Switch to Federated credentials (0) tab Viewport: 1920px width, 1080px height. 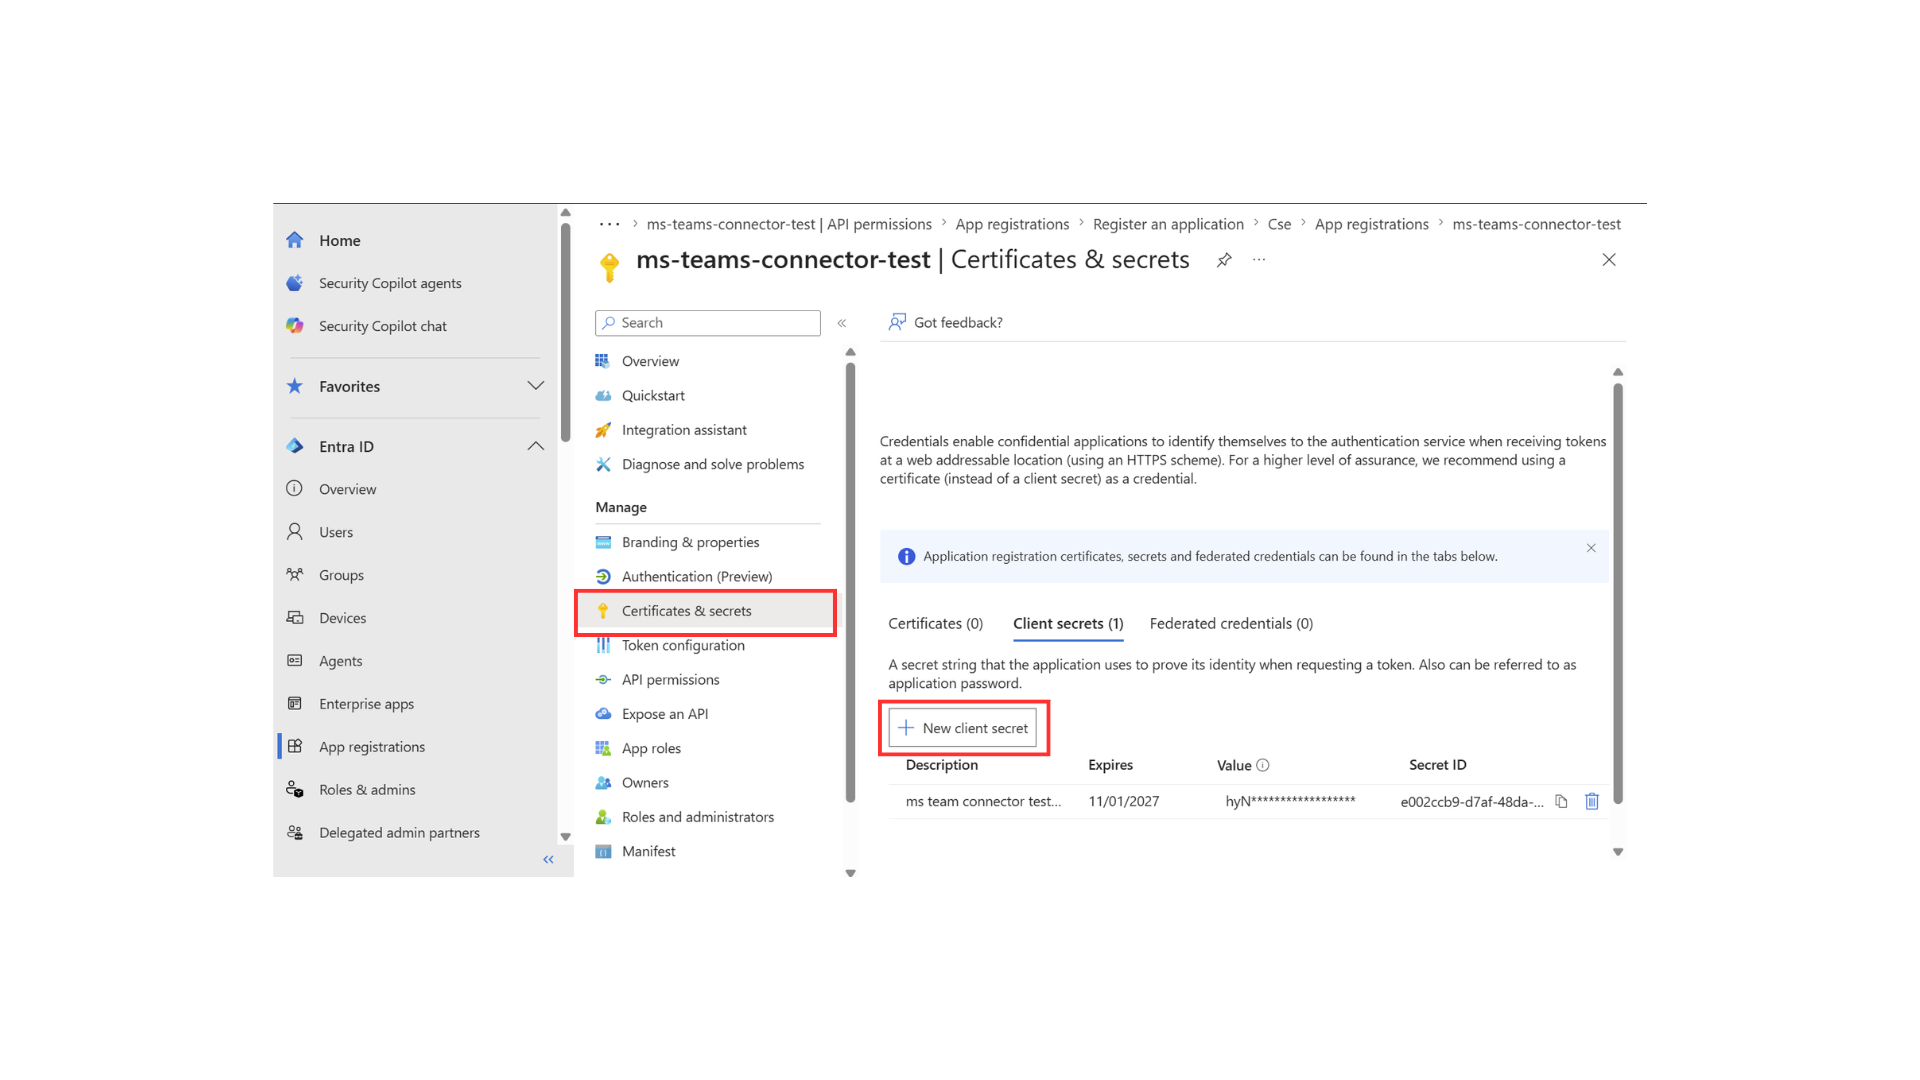tap(1231, 623)
